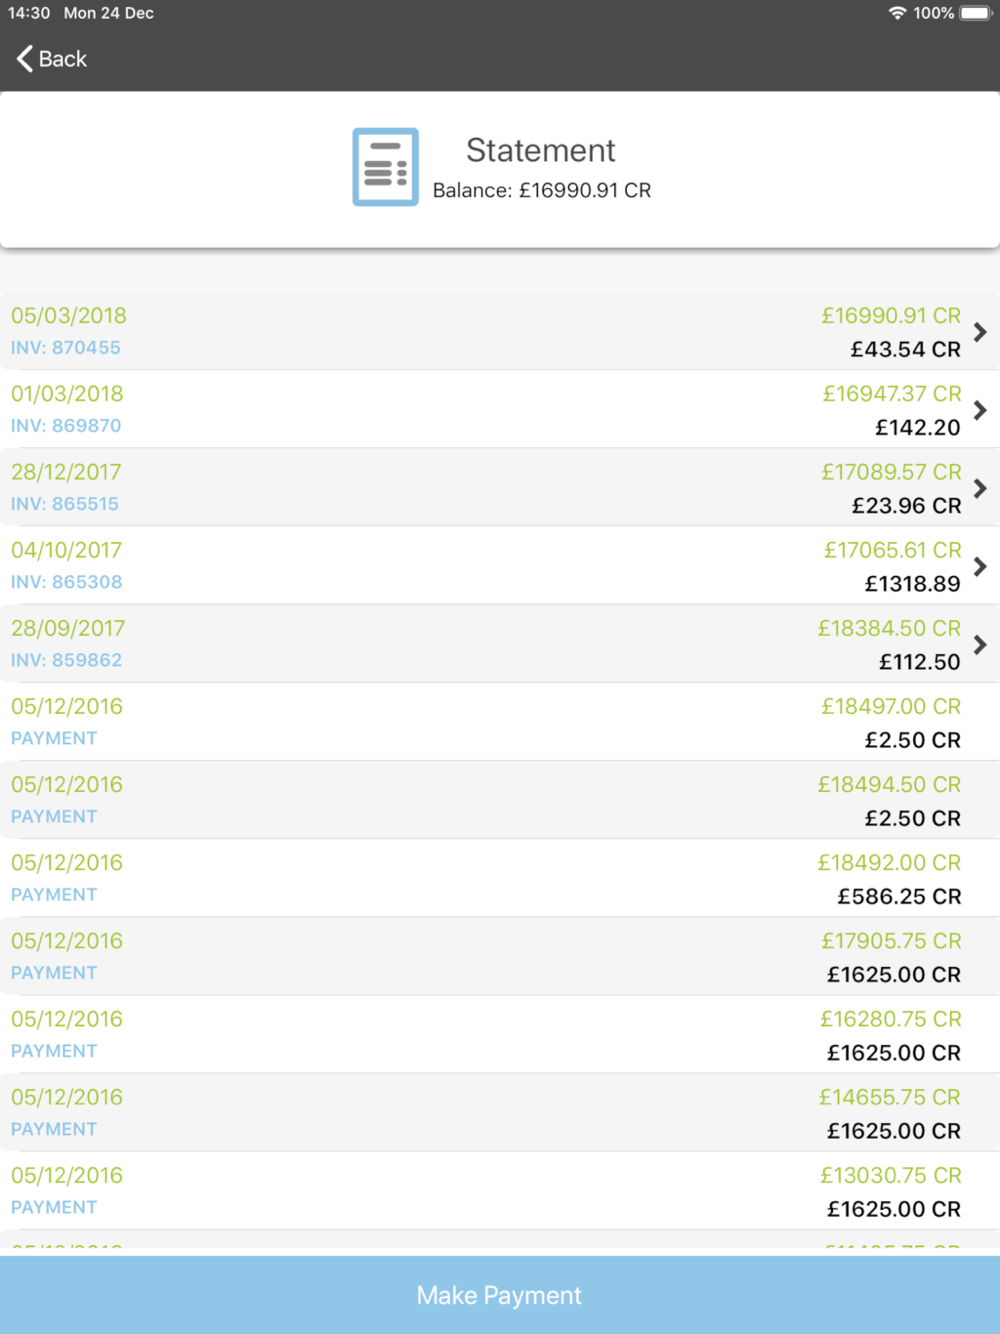Tap the date 04/10/2017
The image size is (1000, 1334).
(x=66, y=550)
